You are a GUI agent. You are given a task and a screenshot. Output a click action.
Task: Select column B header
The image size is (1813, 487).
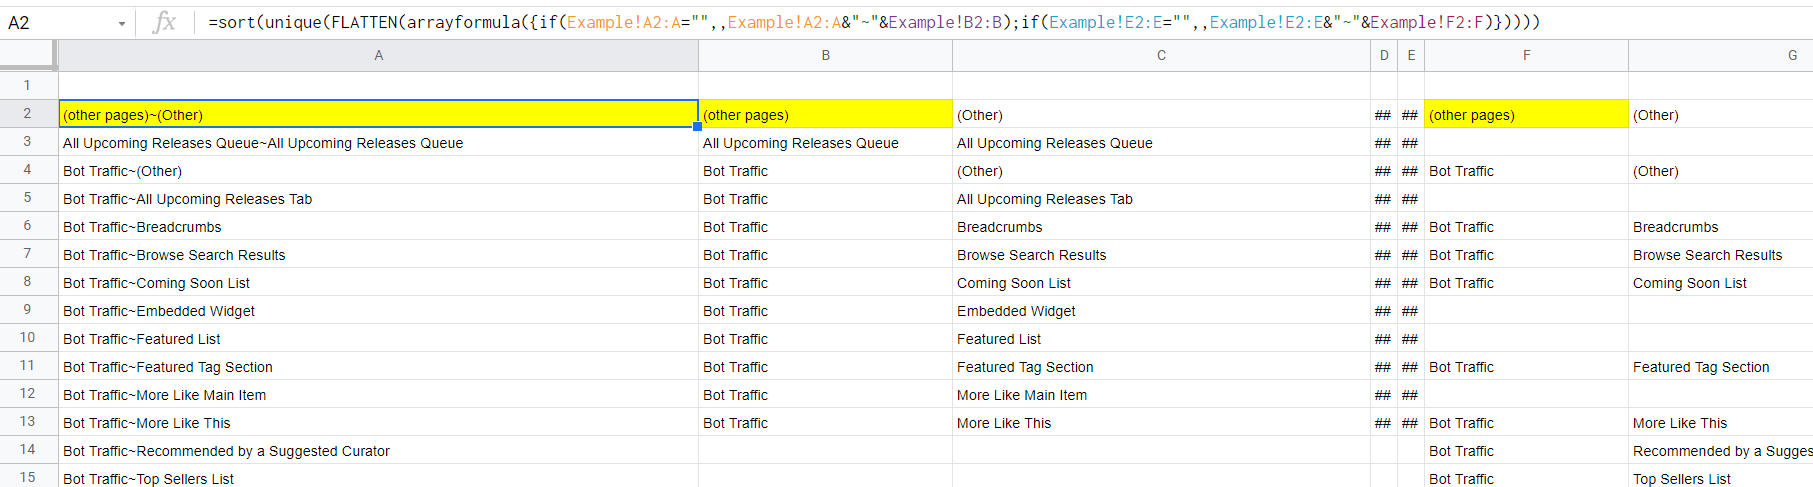click(826, 55)
